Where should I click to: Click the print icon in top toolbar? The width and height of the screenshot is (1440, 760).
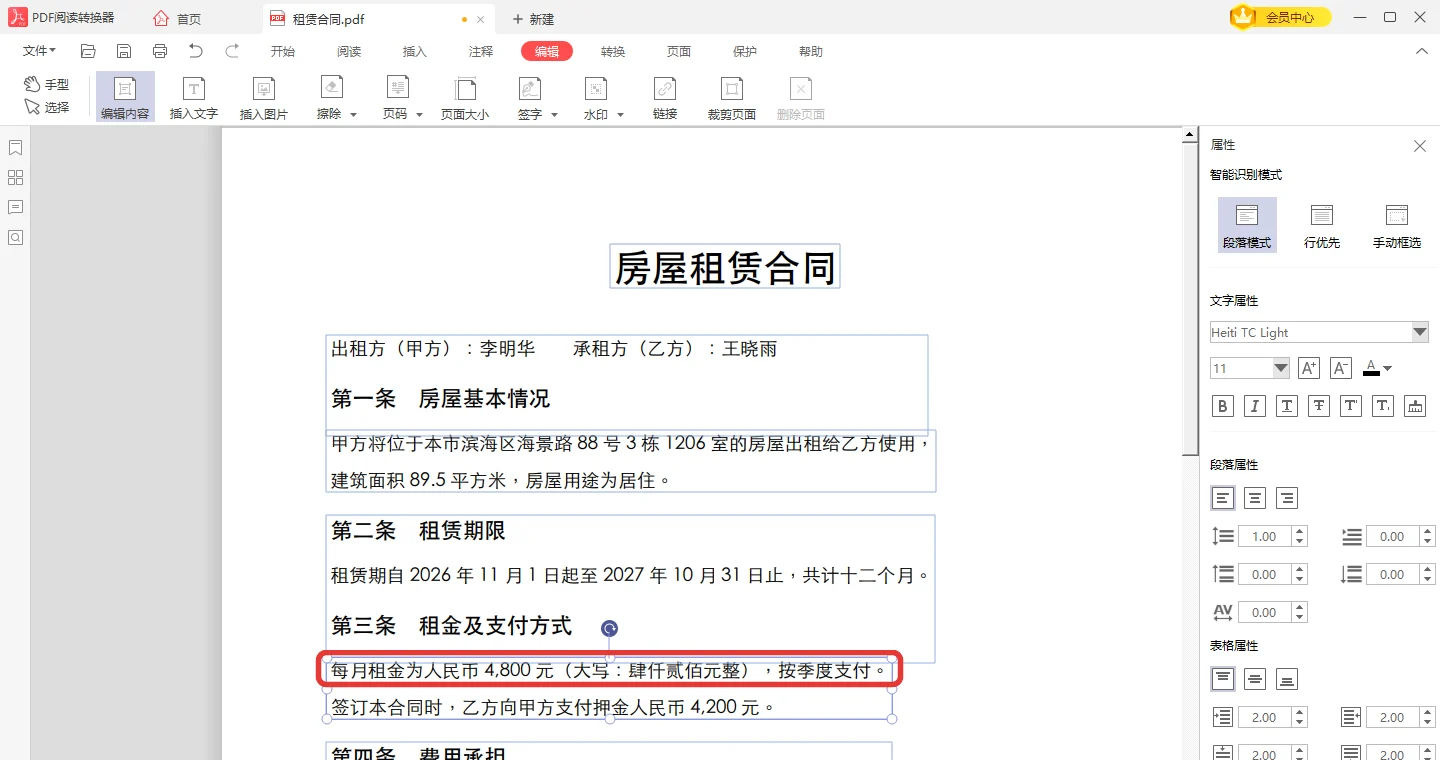coord(160,51)
